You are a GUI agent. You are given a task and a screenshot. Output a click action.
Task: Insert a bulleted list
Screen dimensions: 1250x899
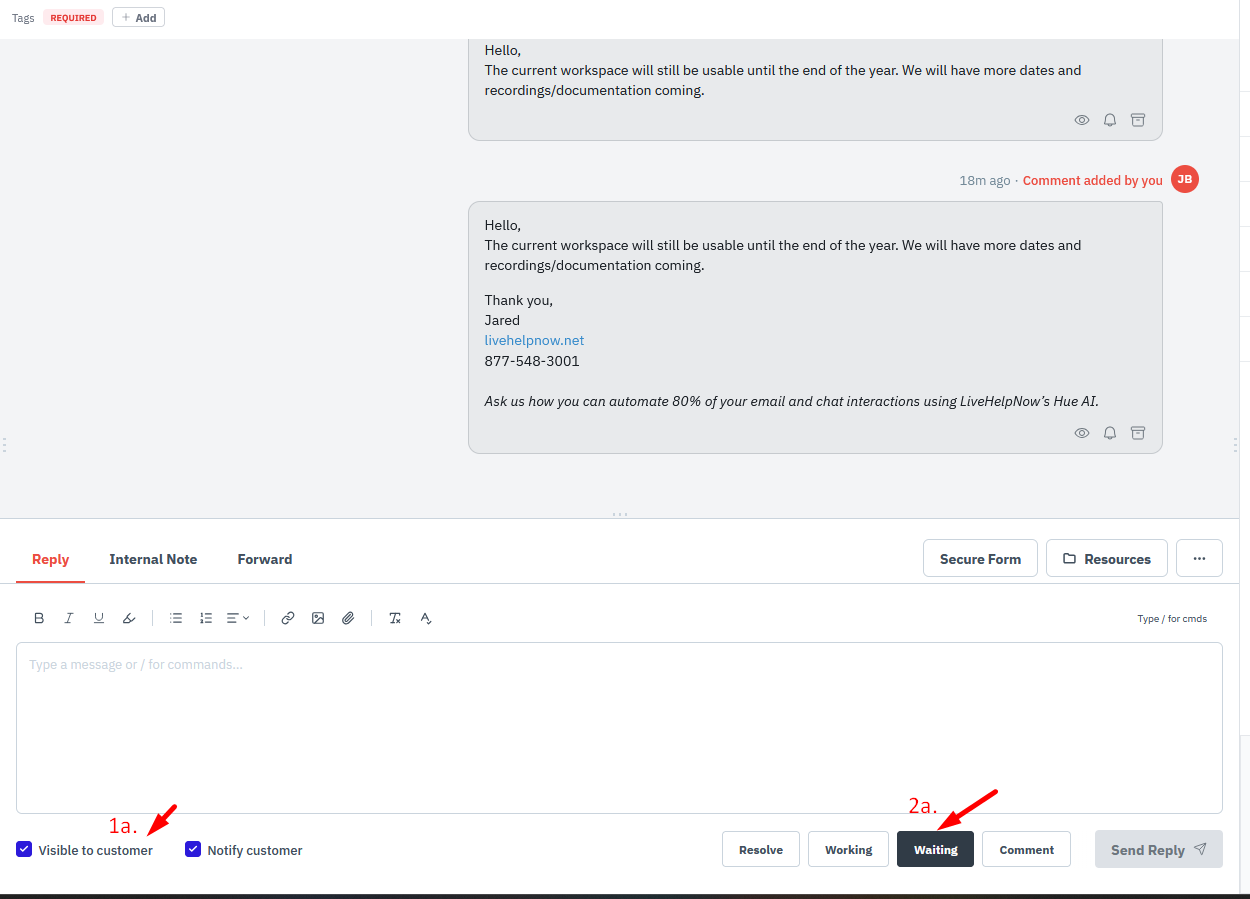point(176,618)
